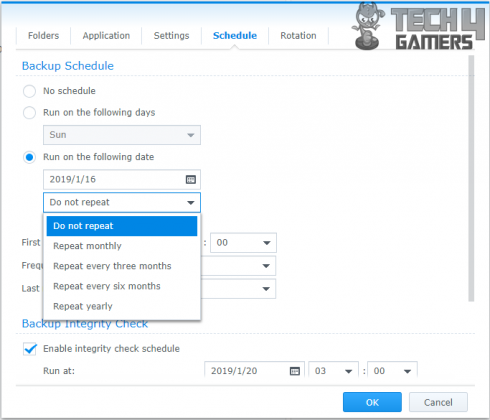Open calendar picker for backup date 2019/1/16
Screen dimensions: 490x420
coord(191,180)
